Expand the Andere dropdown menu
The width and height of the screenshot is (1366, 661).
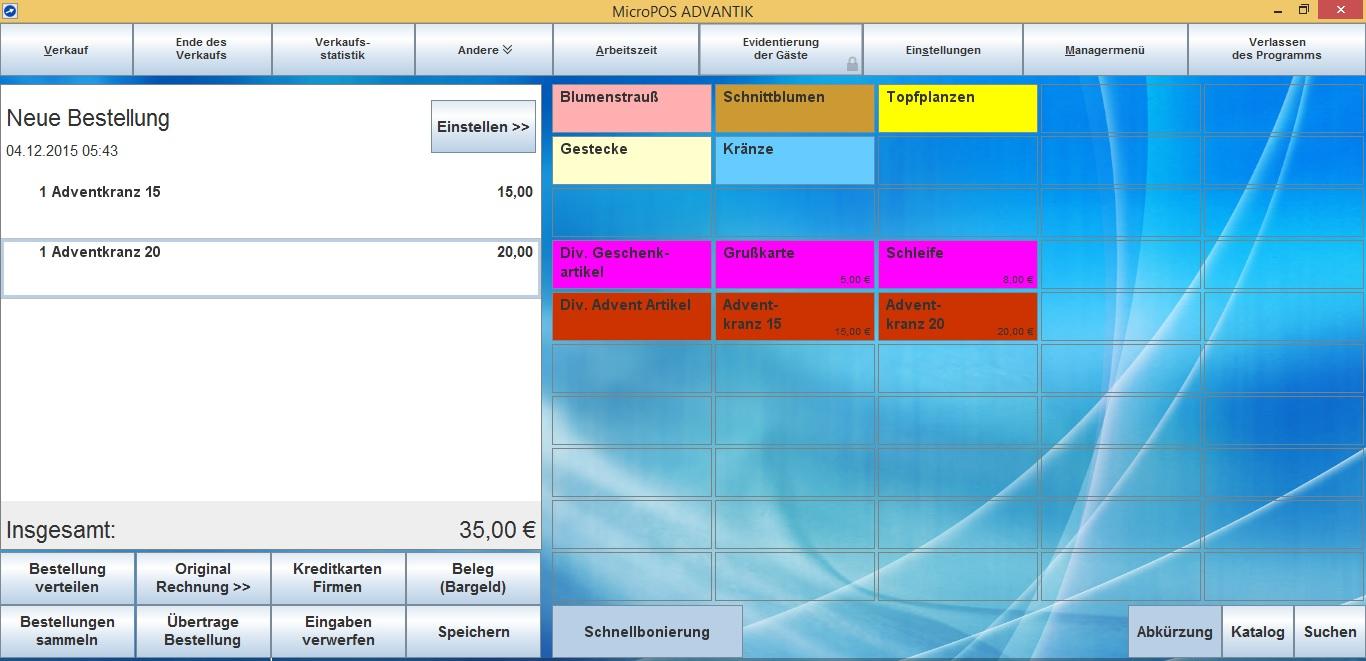[484, 50]
